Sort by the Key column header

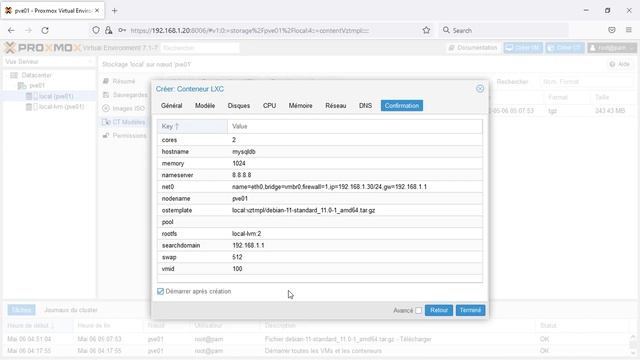pyautogui.click(x=192, y=126)
